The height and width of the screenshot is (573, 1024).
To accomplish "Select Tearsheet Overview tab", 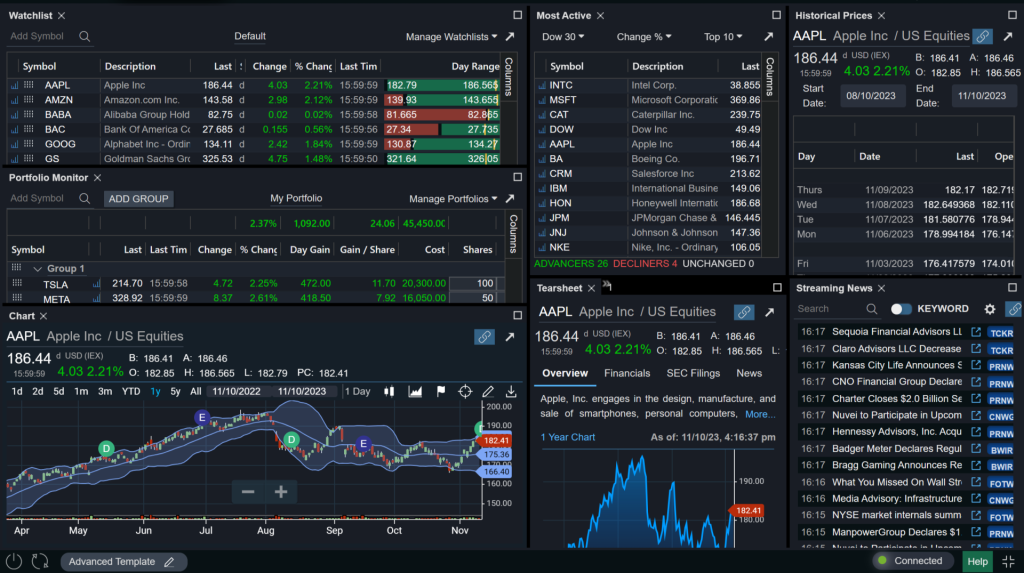I will tap(565, 373).
